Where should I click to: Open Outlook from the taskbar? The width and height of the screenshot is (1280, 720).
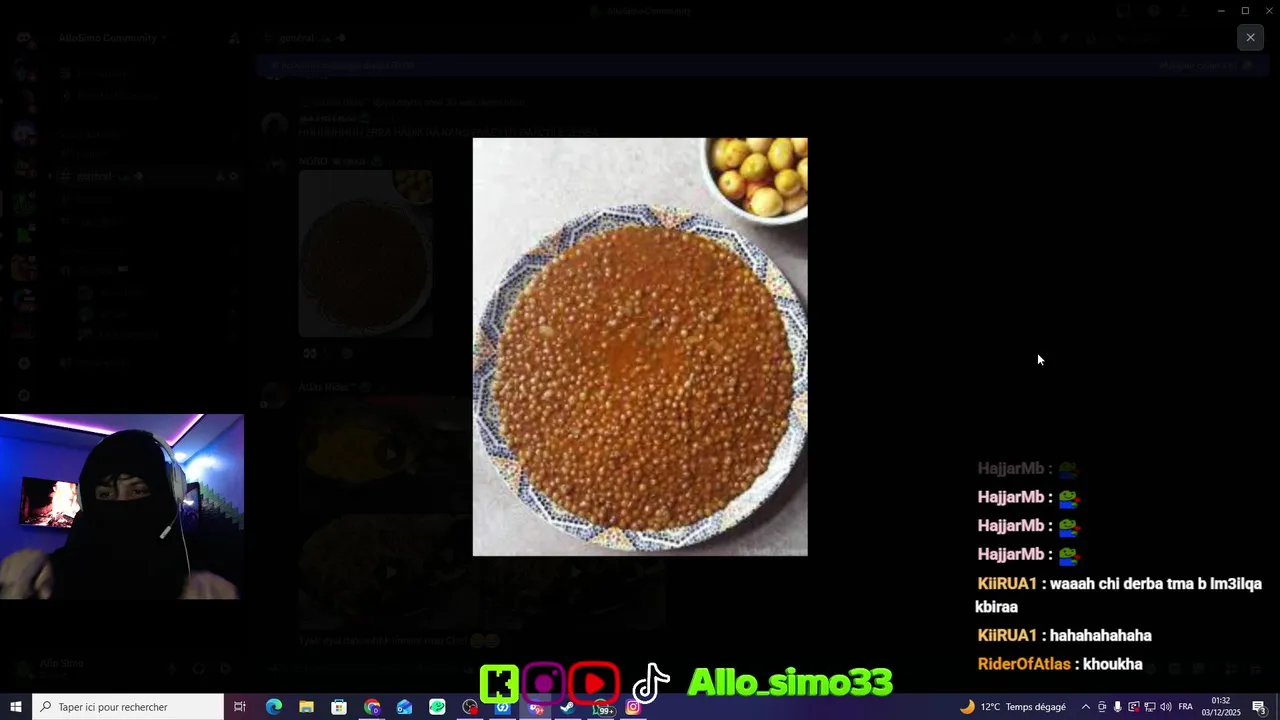pos(404,707)
